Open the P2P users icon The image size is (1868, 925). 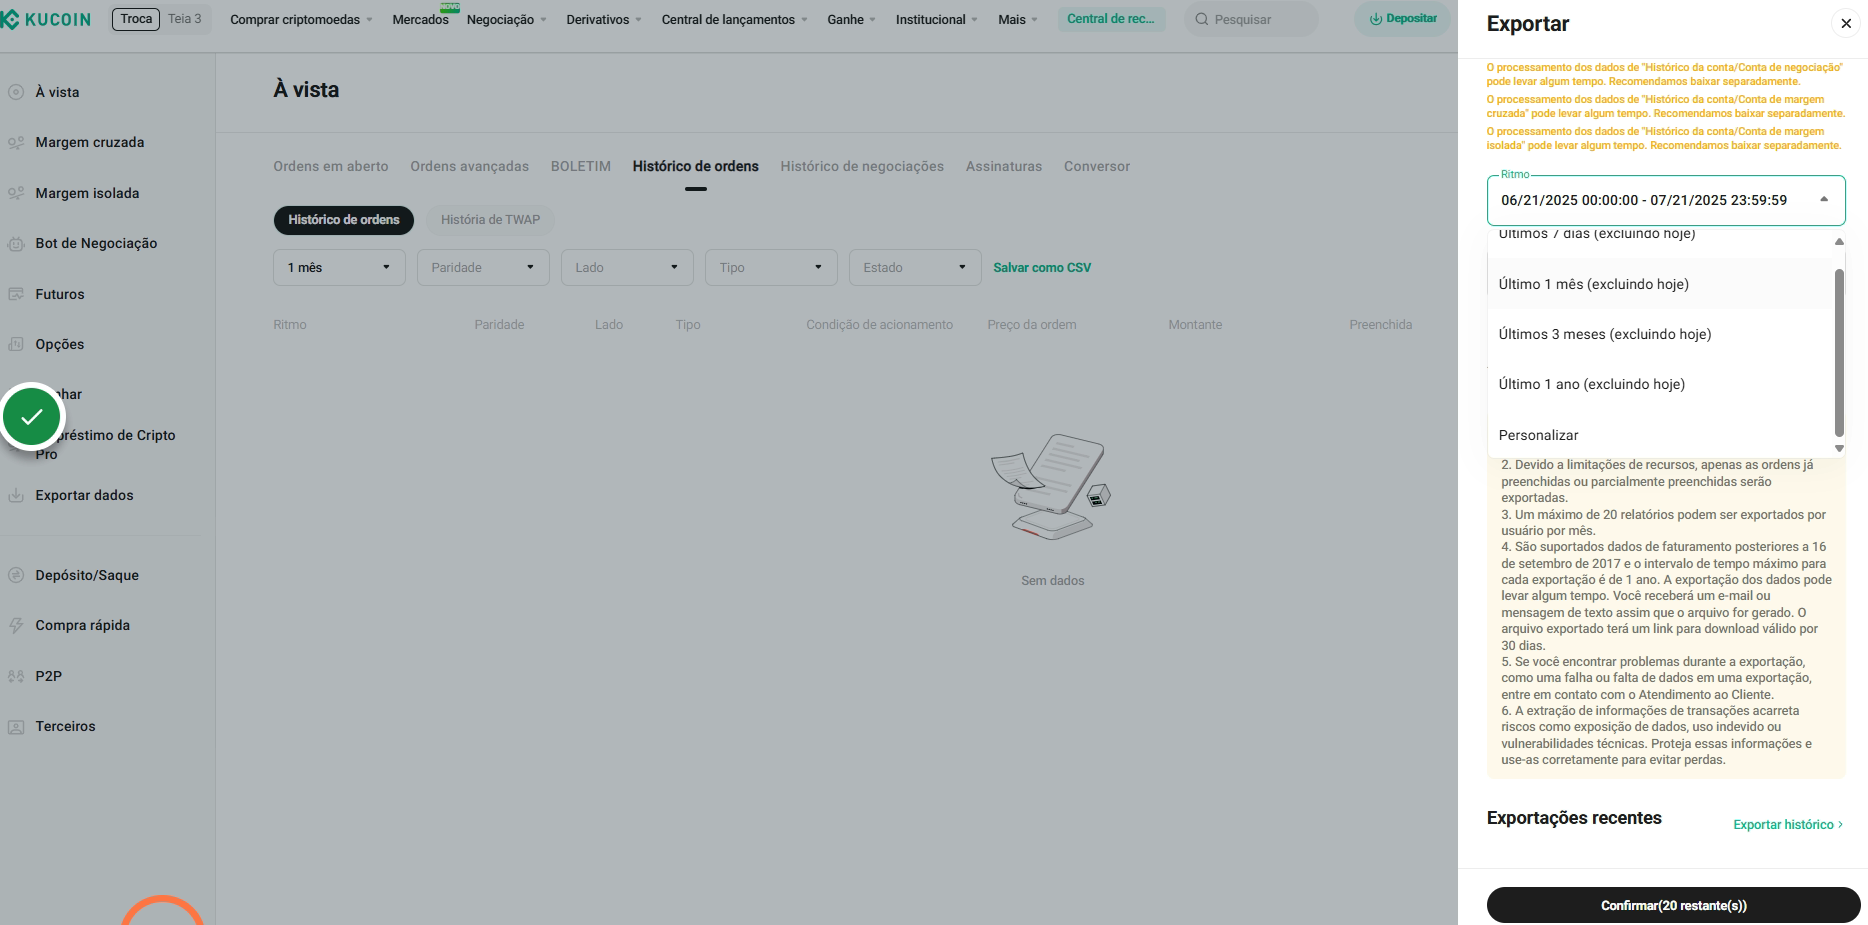tap(16, 676)
